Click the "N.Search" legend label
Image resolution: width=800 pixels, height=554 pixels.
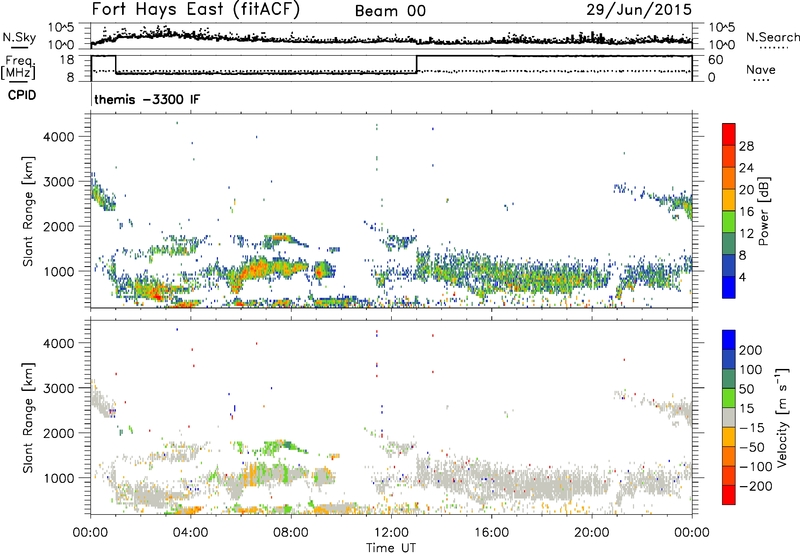772,37
